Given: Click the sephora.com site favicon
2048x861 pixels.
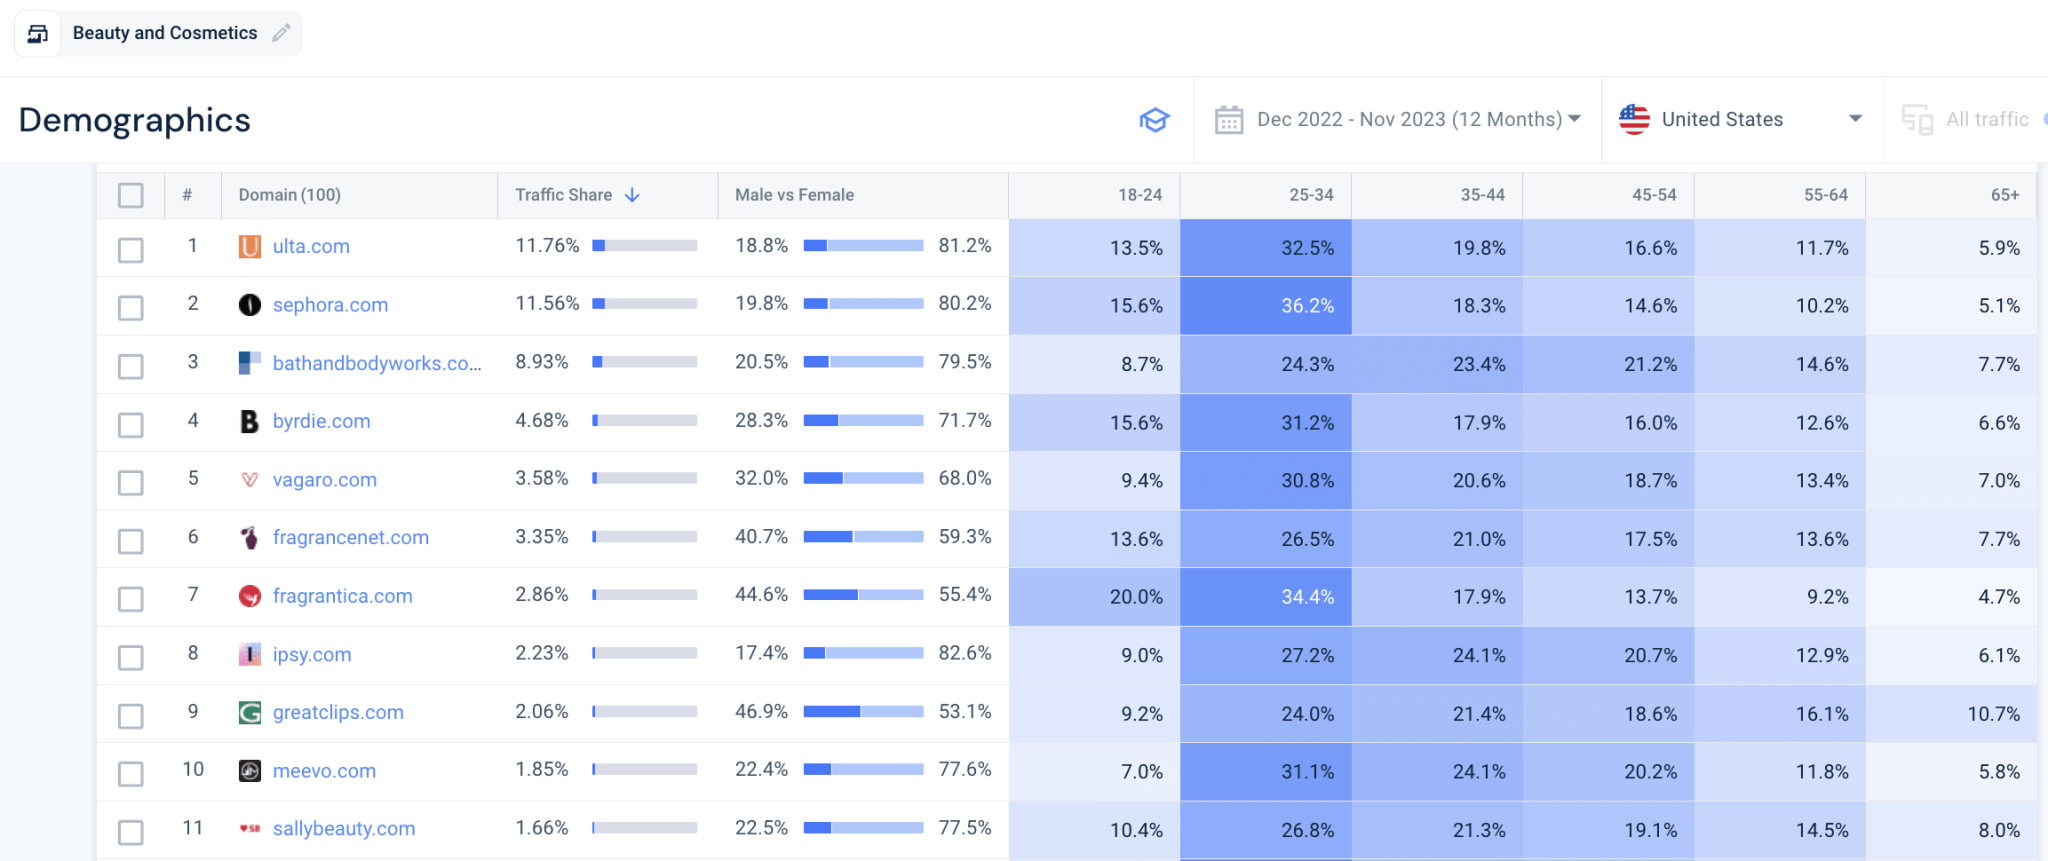Looking at the screenshot, I should 249,305.
